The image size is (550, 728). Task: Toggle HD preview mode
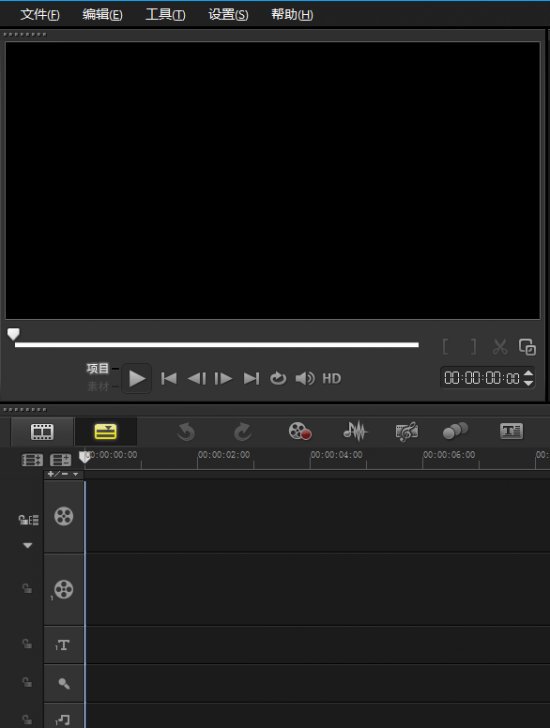tap(331, 378)
